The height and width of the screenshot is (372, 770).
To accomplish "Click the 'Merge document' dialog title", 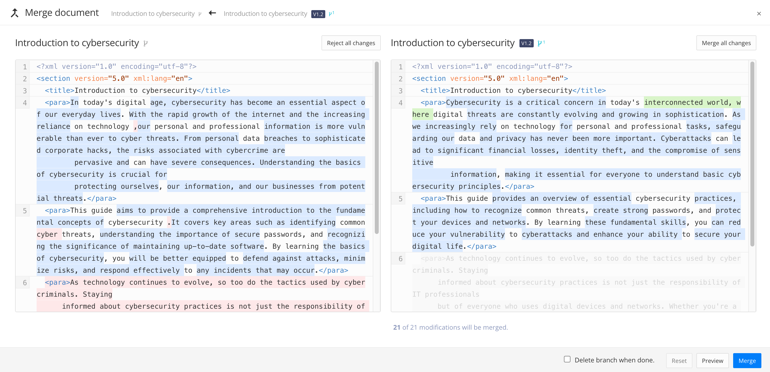I will [x=61, y=13].
